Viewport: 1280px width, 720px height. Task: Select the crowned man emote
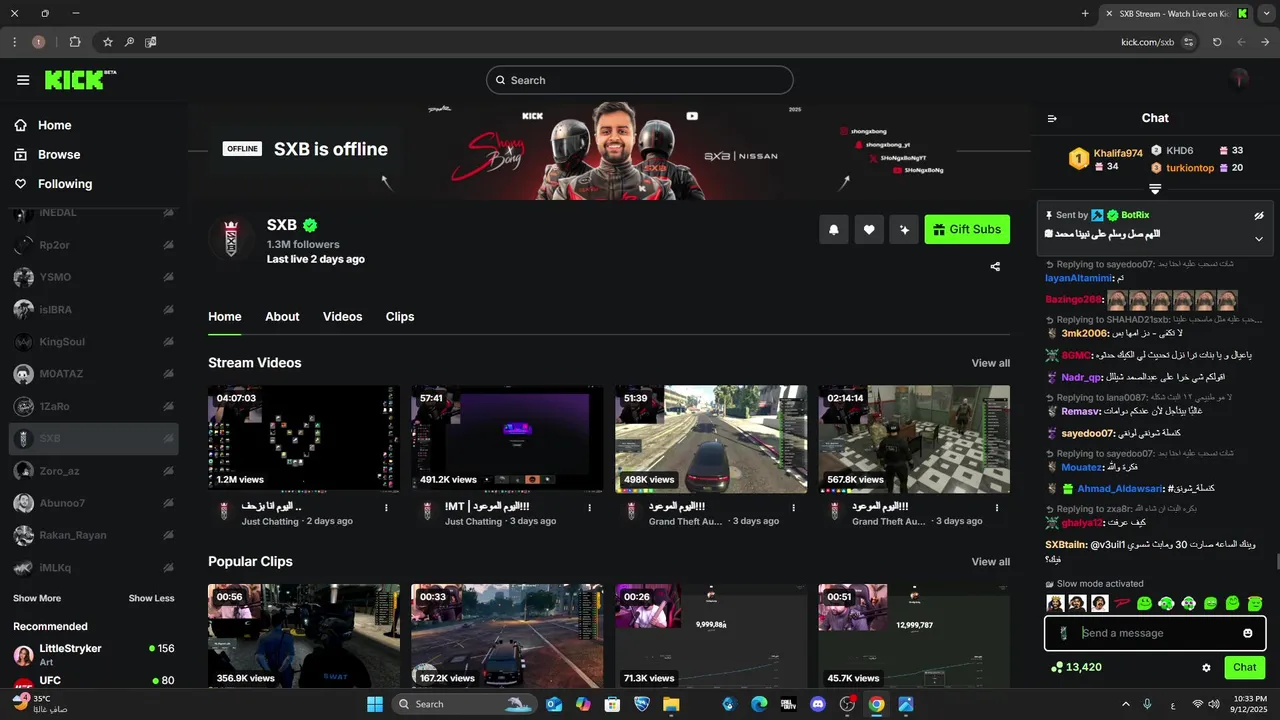(1054, 603)
